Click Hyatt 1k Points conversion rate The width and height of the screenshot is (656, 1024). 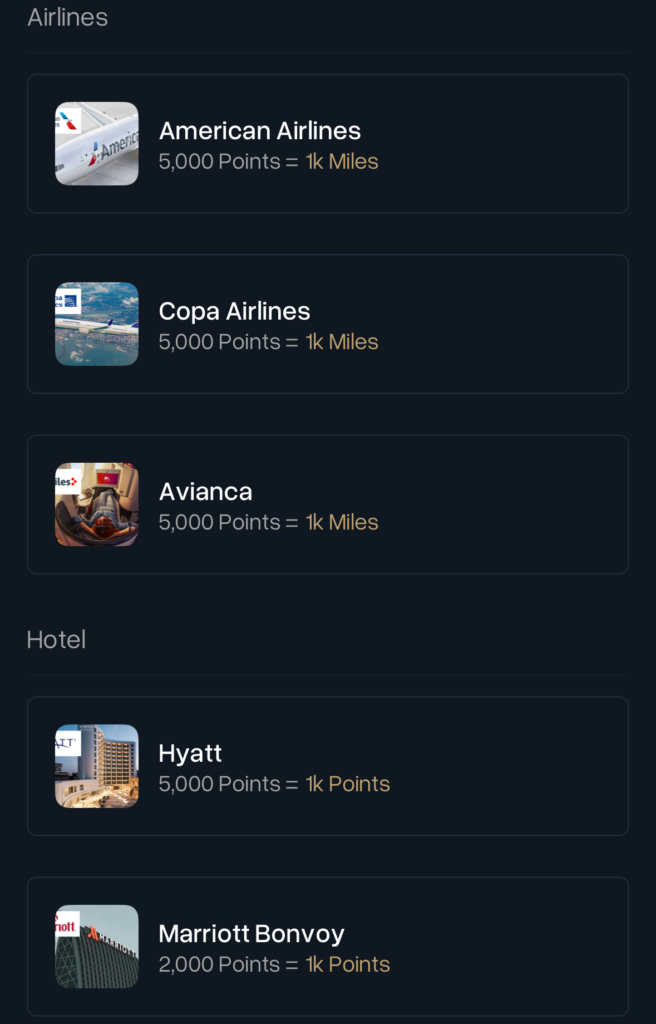(348, 784)
